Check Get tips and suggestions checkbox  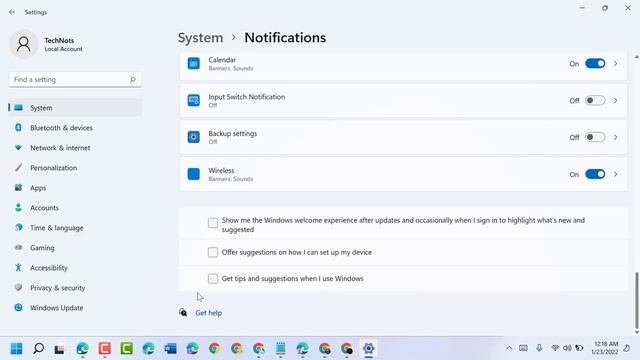pyautogui.click(x=213, y=278)
